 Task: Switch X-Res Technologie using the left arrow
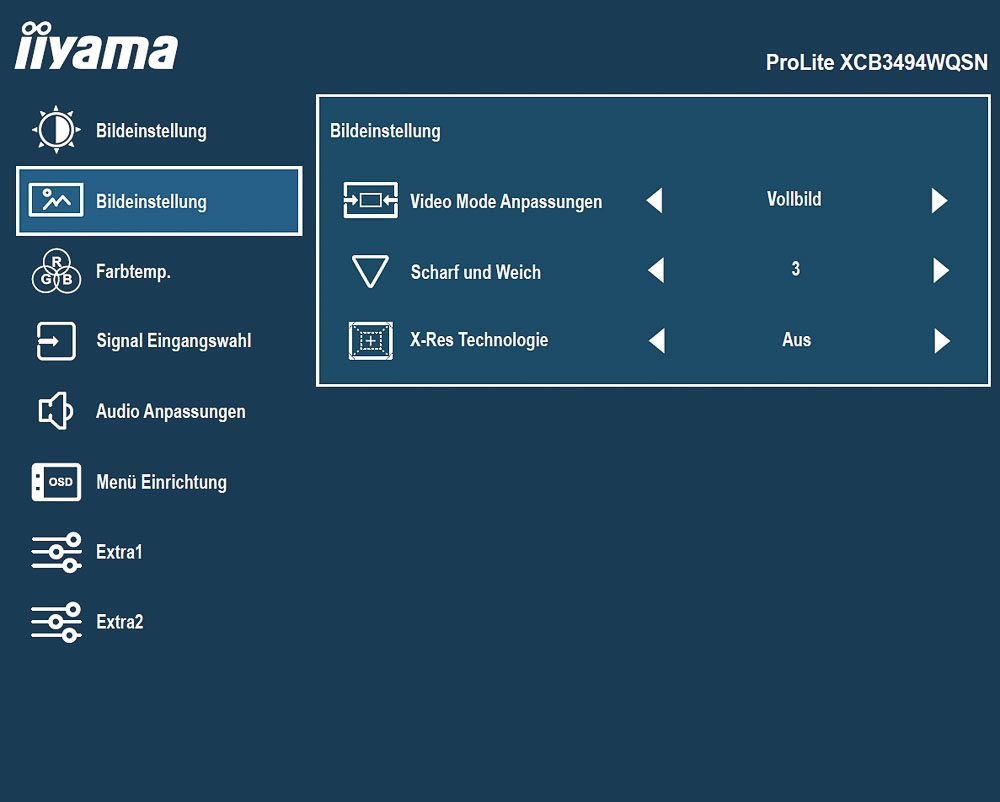click(x=657, y=340)
